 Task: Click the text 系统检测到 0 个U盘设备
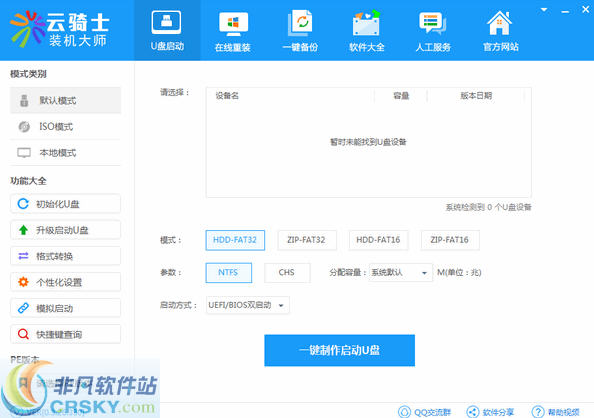[488, 207]
